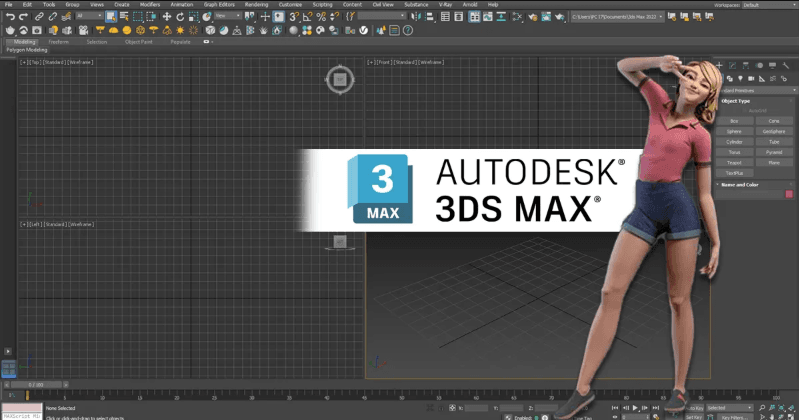Click the Teapot primitive button
The image size is (799, 420).
coord(734,163)
